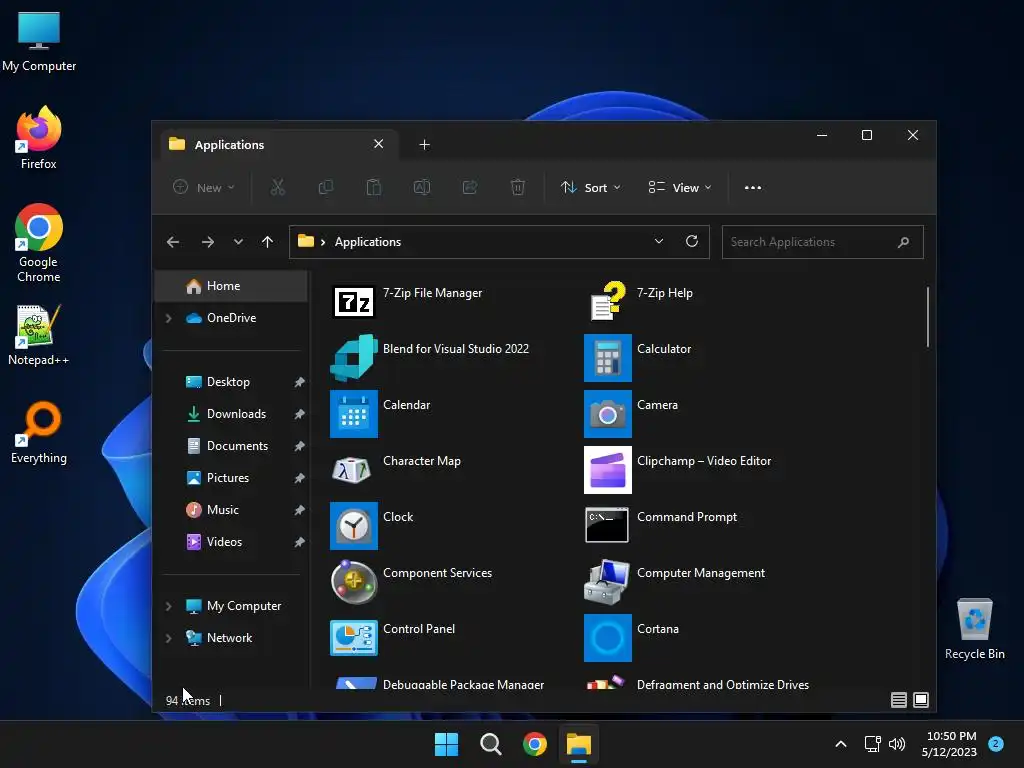The width and height of the screenshot is (1024, 768).
Task: Add a new tab with plus button
Action: tap(424, 144)
